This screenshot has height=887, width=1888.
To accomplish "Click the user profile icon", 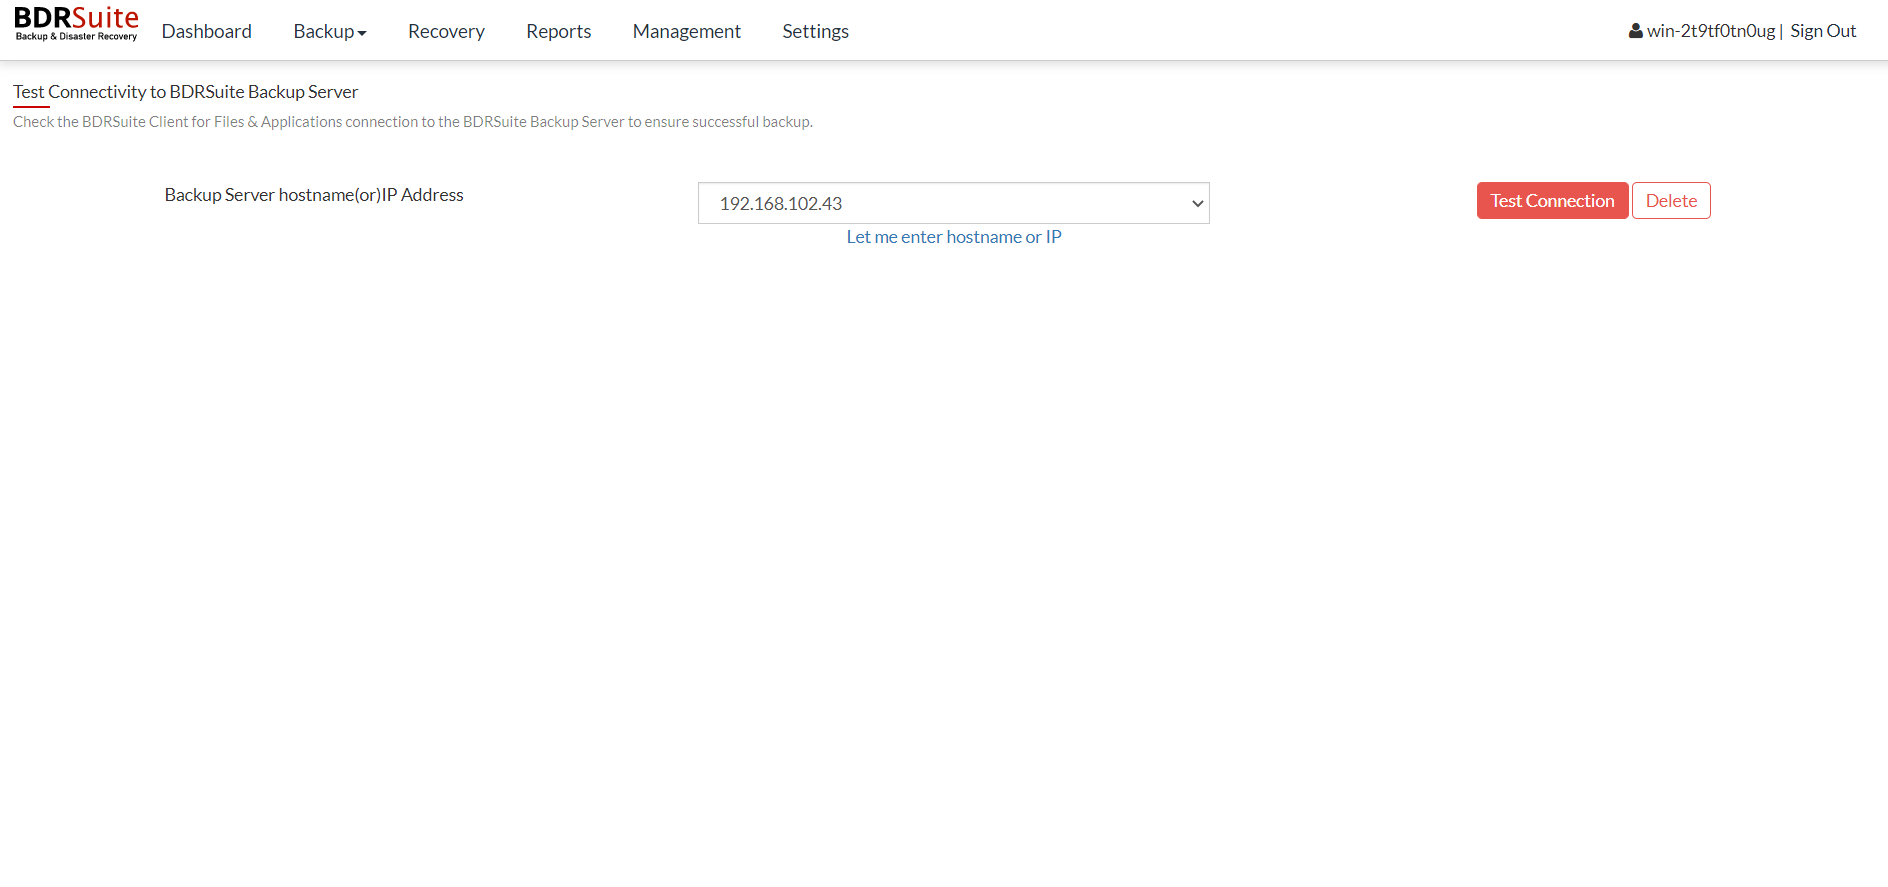I will 1636,31.
